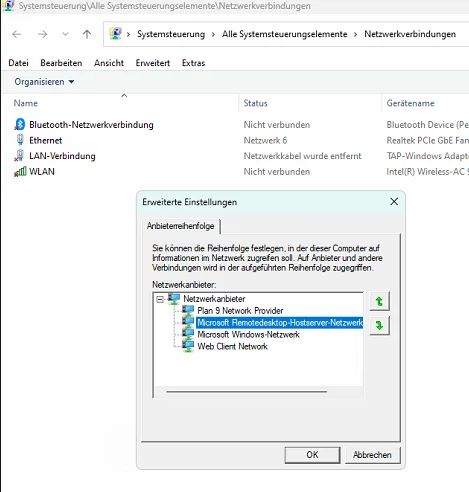Click the Microsoft Remotedesktop-Hostserver-Netzwerk icon
This screenshot has width=469, height=492.
[x=188, y=322]
